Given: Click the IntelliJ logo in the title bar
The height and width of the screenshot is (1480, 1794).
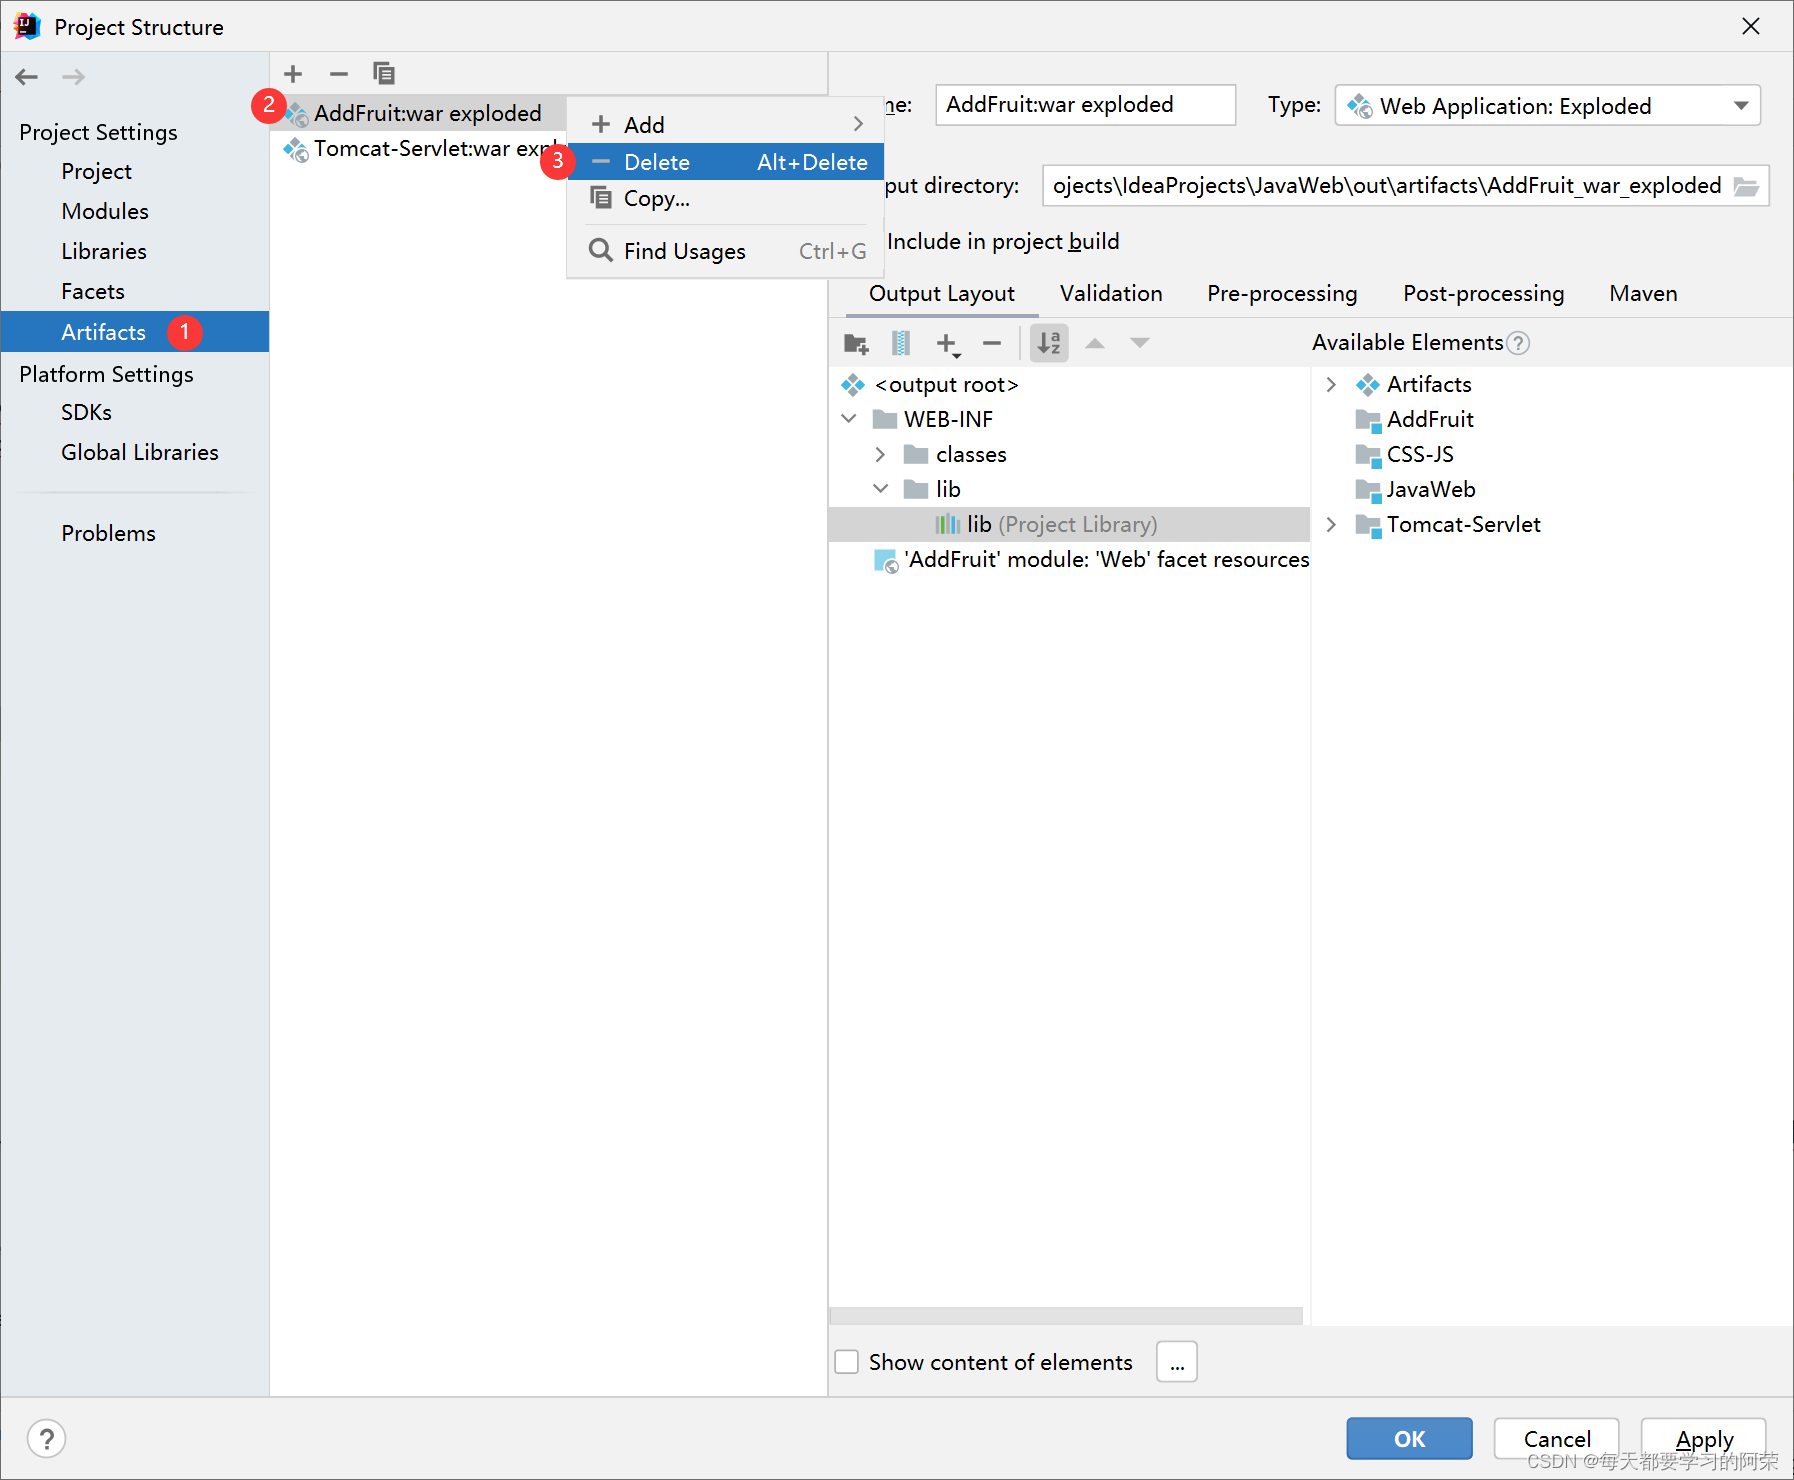Looking at the screenshot, I should click(28, 26).
